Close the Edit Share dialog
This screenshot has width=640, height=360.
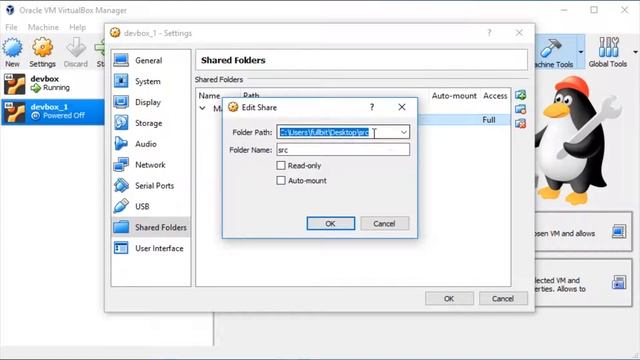tap(402, 107)
